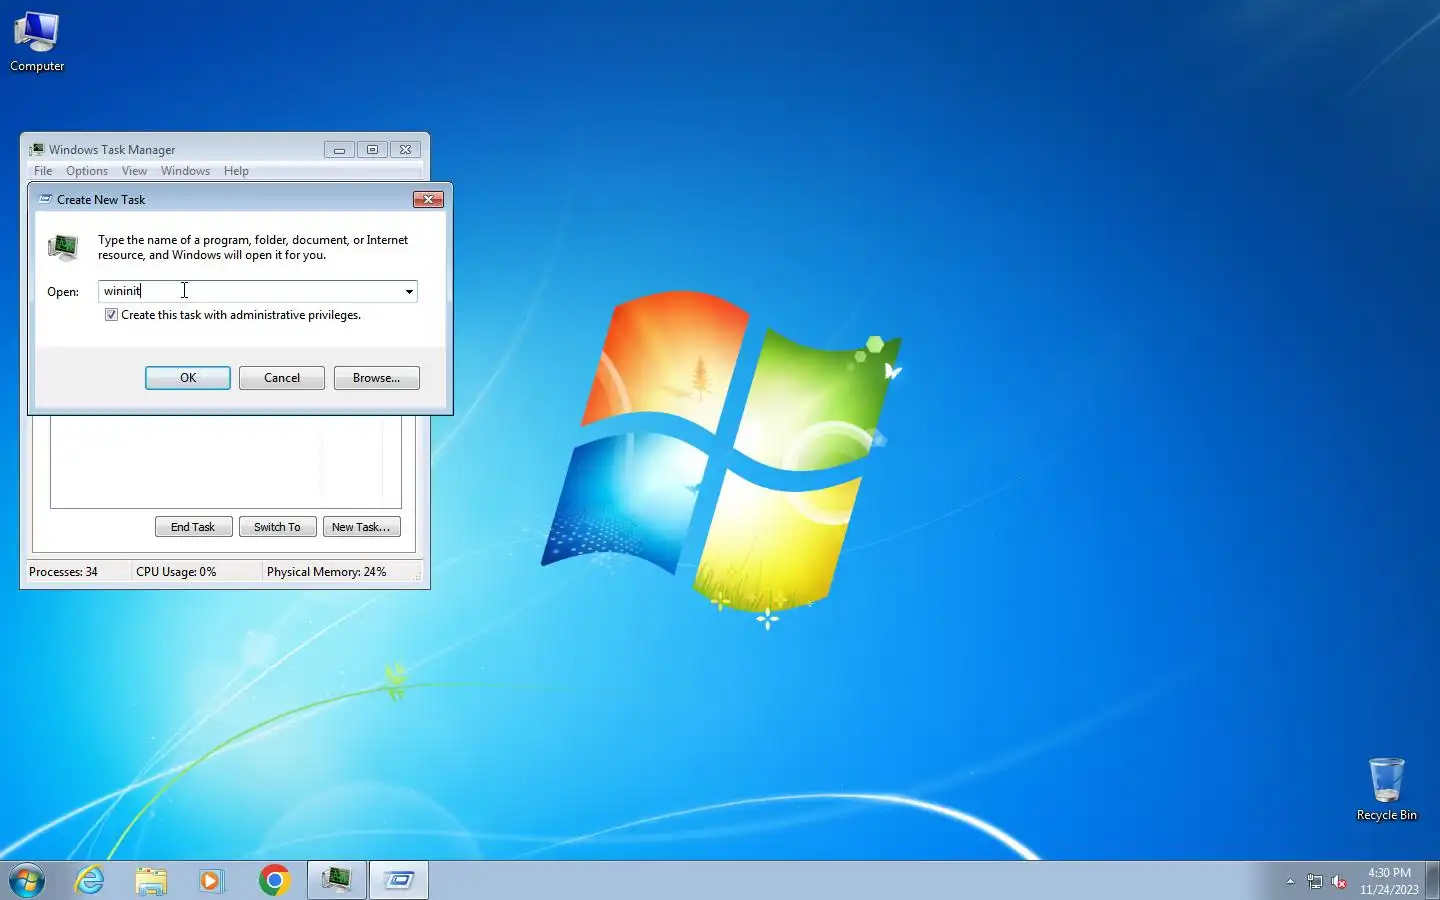Uncheck administrative privileges checkbox
Screen dimensions: 1440x900
[x=111, y=314]
